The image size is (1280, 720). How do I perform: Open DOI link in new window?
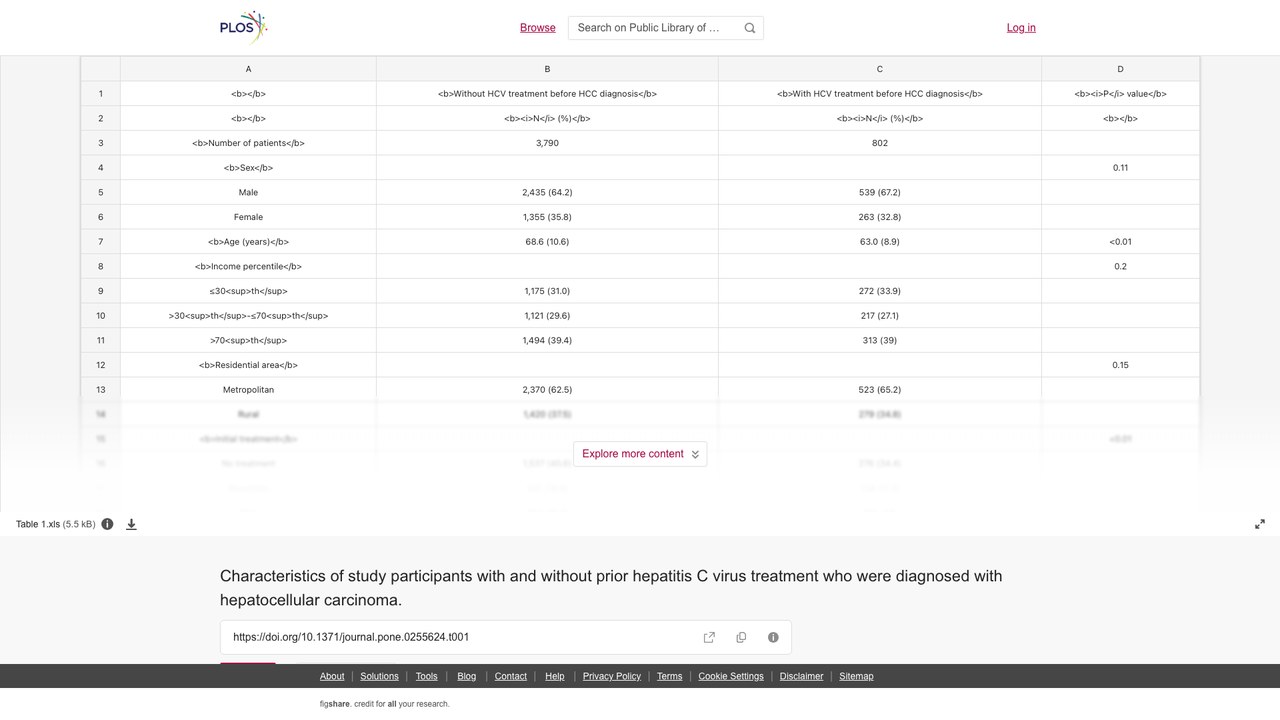[x=709, y=637]
